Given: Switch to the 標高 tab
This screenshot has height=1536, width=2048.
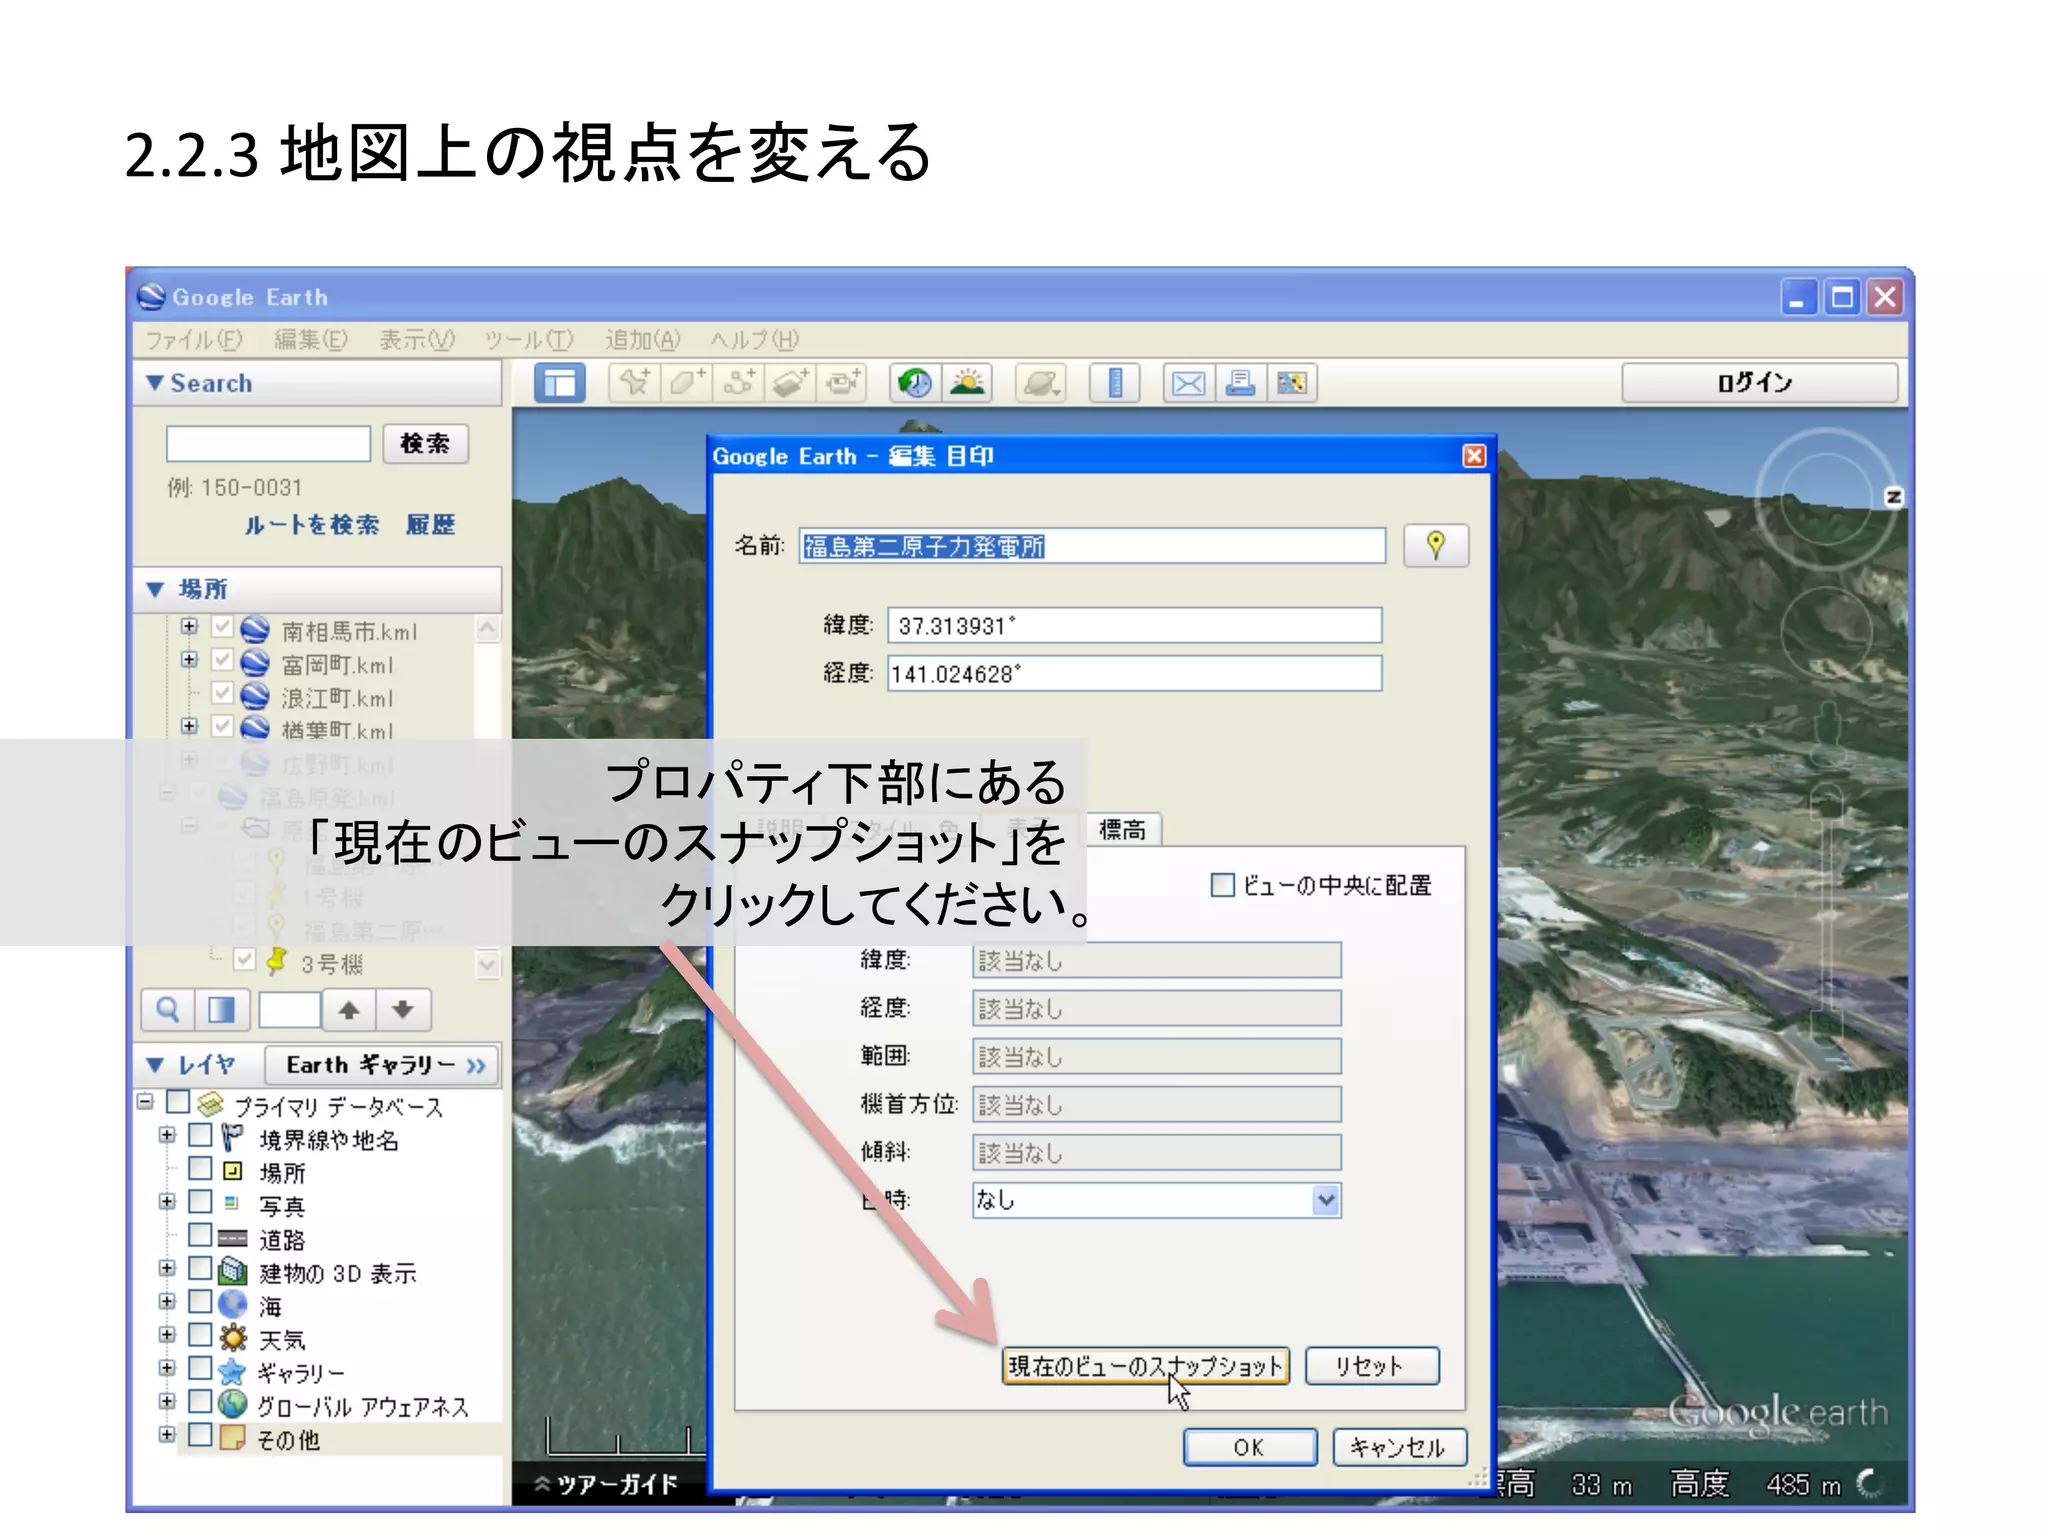Looking at the screenshot, I should pos(1122,829).
